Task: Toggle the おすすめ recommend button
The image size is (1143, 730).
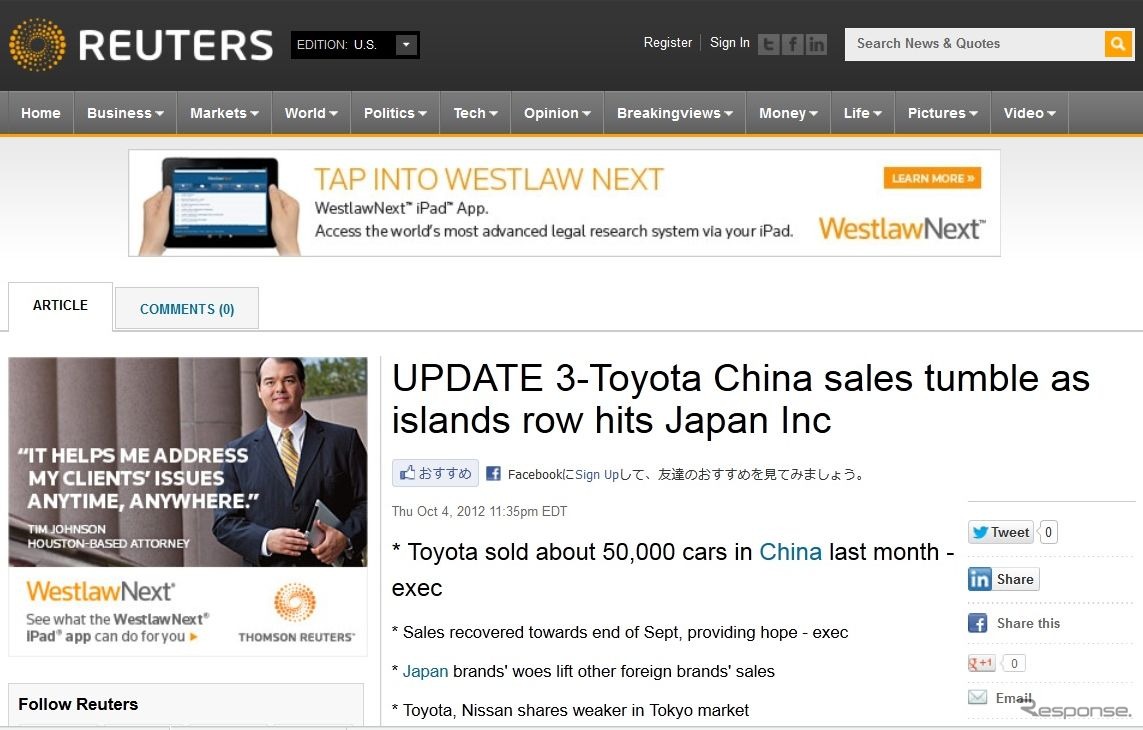Action: point(434,473)
